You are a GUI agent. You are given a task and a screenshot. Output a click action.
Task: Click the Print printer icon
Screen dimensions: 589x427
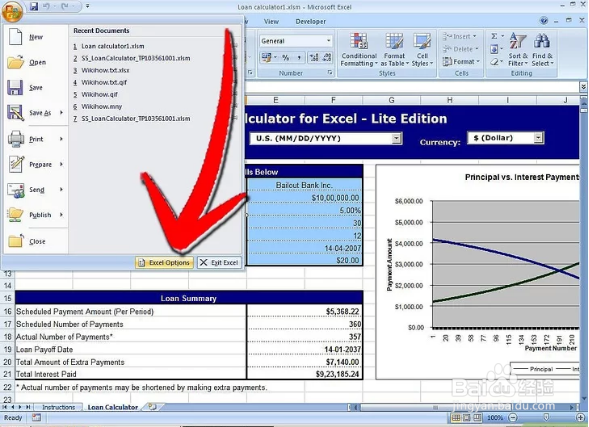[16, 139]
